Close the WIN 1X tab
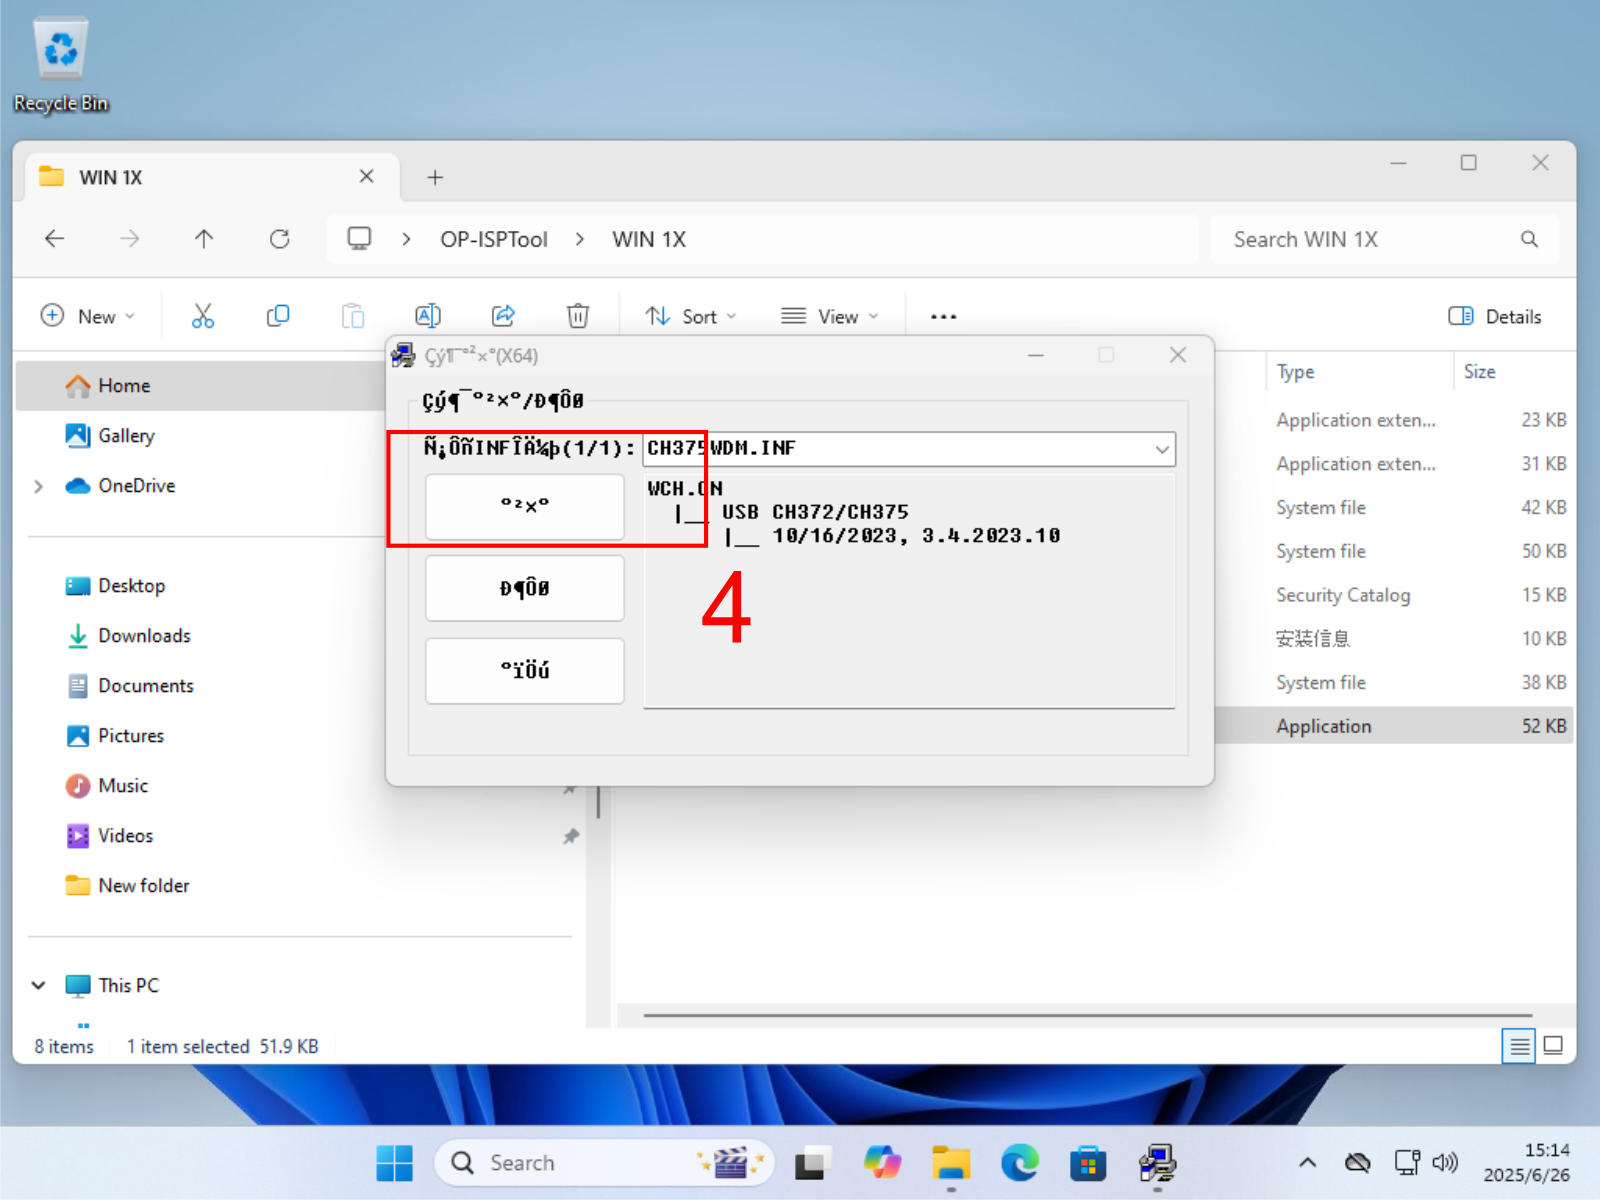1600x1200 pixels. (x=367, y=176)
